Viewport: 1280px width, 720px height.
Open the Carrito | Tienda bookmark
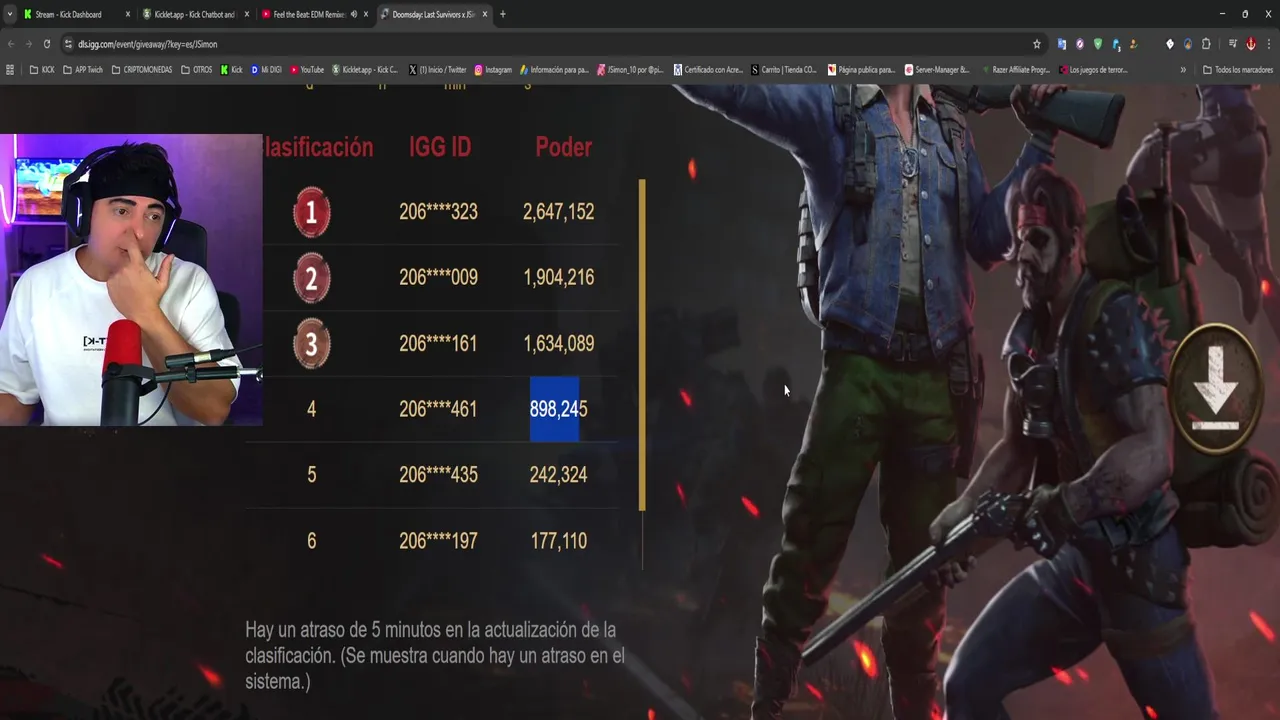pos(784,70)
